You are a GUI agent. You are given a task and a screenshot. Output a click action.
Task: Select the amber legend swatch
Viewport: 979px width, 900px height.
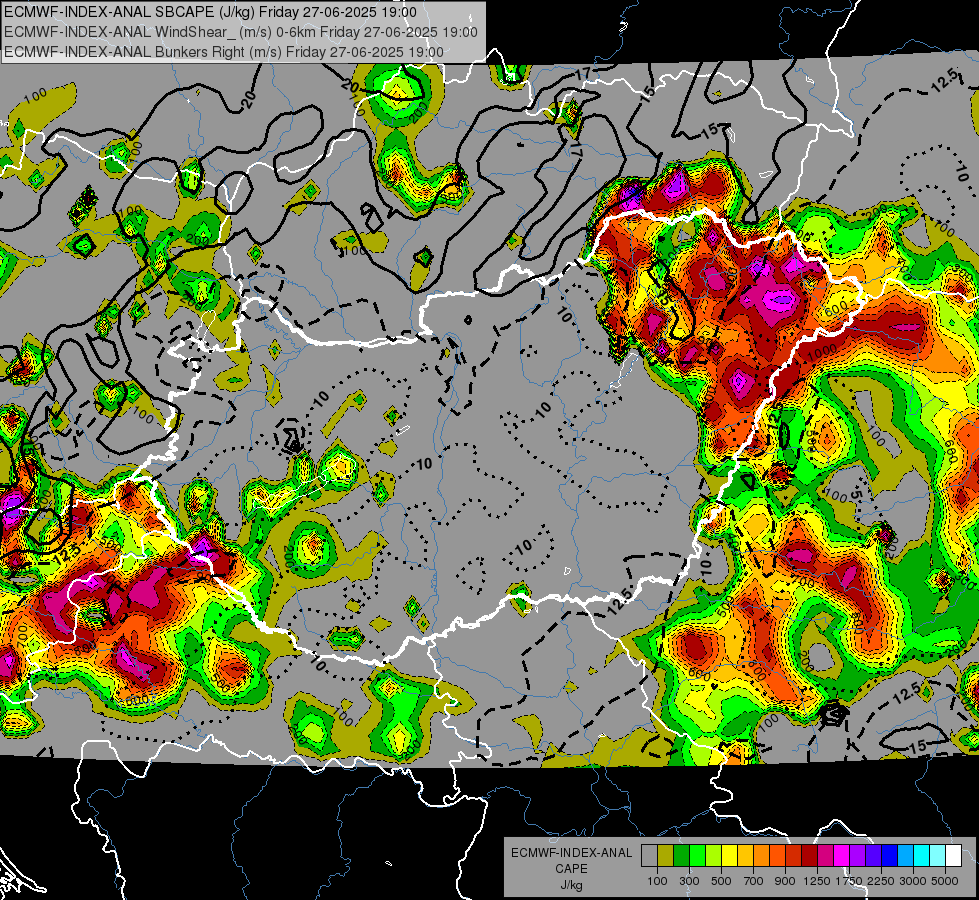tap(746, 855)
